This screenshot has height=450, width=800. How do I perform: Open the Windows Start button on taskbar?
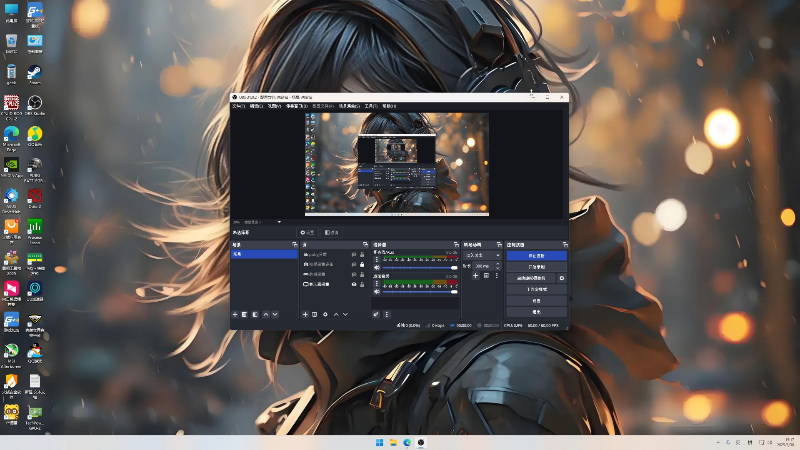point(380,442)
